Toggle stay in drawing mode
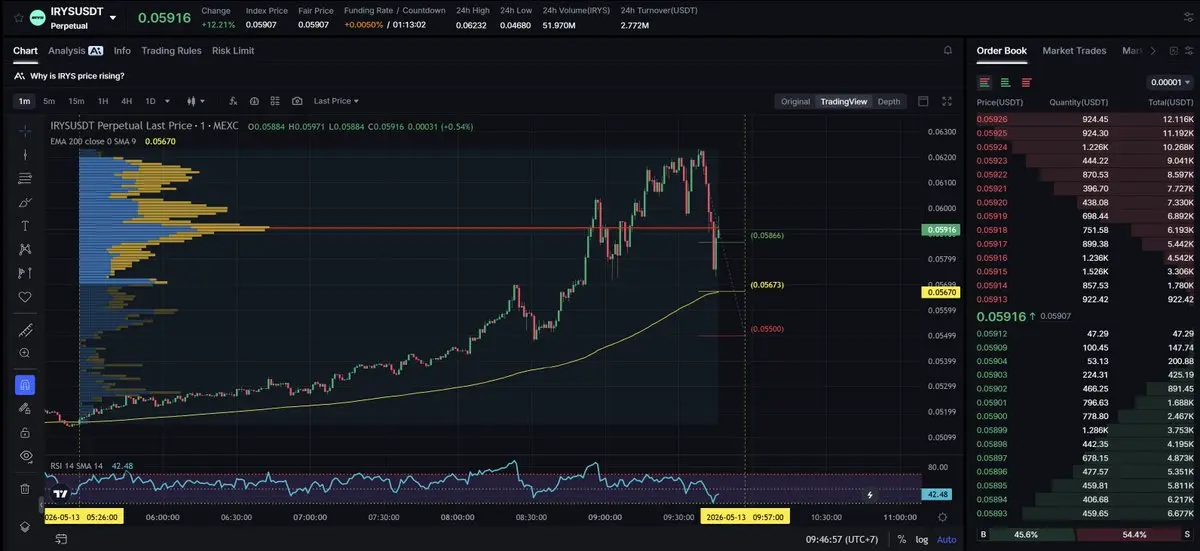Screen dimensions: 1200x551 tap(25, 408)
